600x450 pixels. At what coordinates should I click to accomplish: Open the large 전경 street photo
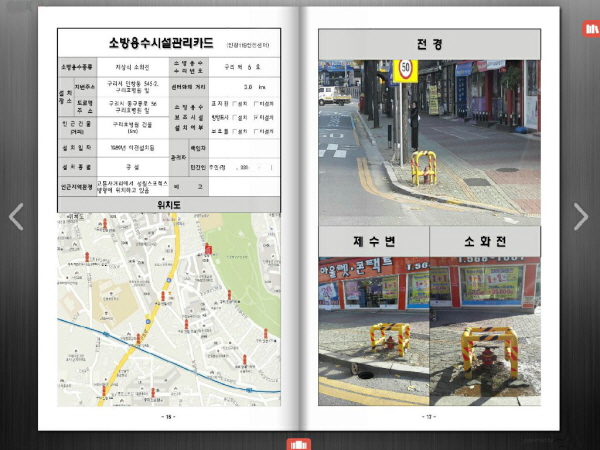(429, 140)
